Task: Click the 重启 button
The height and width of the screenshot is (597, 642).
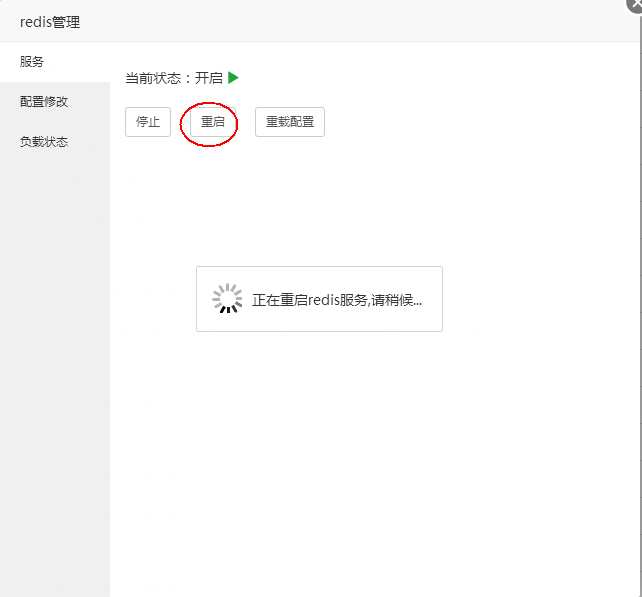Action: pos(213,122)
